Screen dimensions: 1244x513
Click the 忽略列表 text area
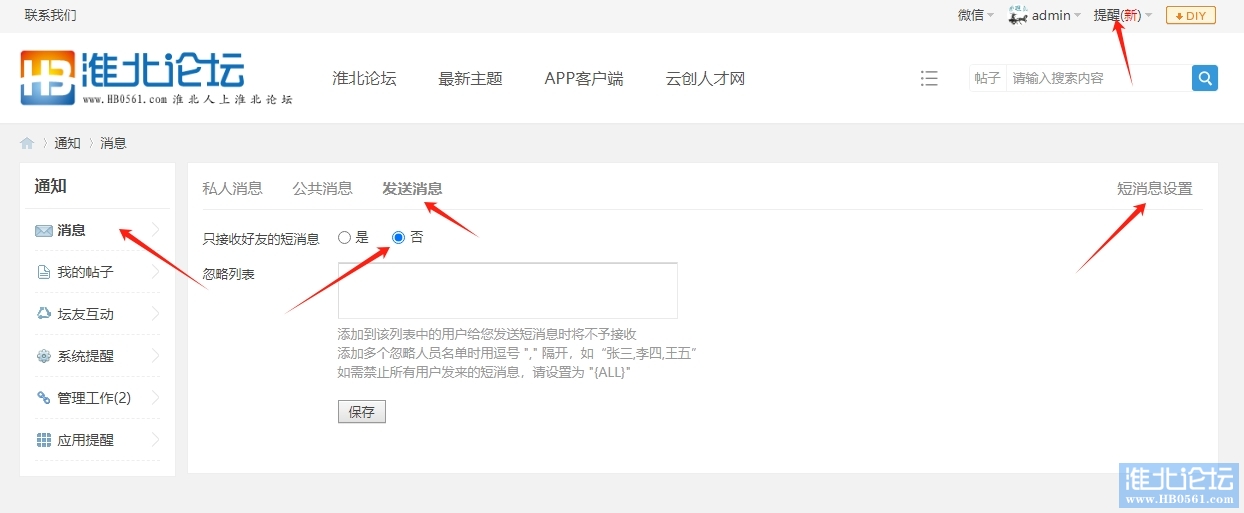(507, 290)
